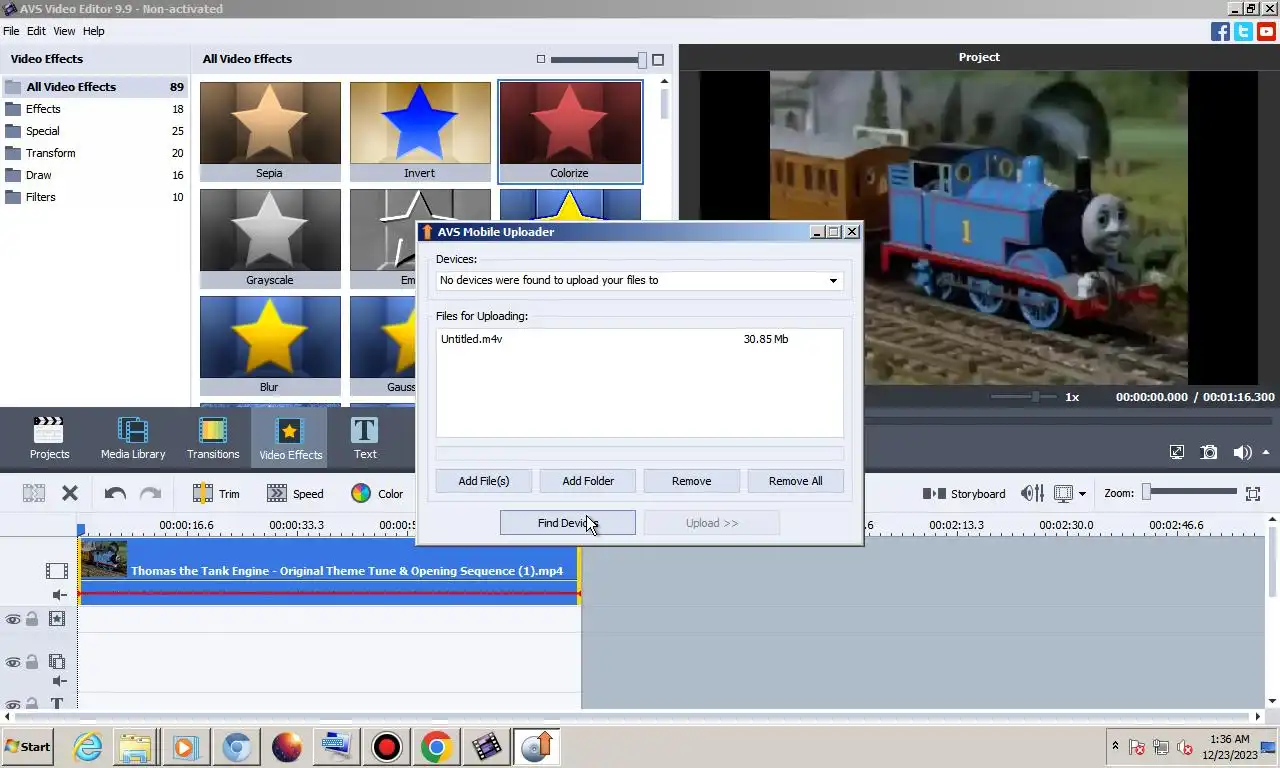
Task: Select the Blur effect thumbnail
Action: 270,346
